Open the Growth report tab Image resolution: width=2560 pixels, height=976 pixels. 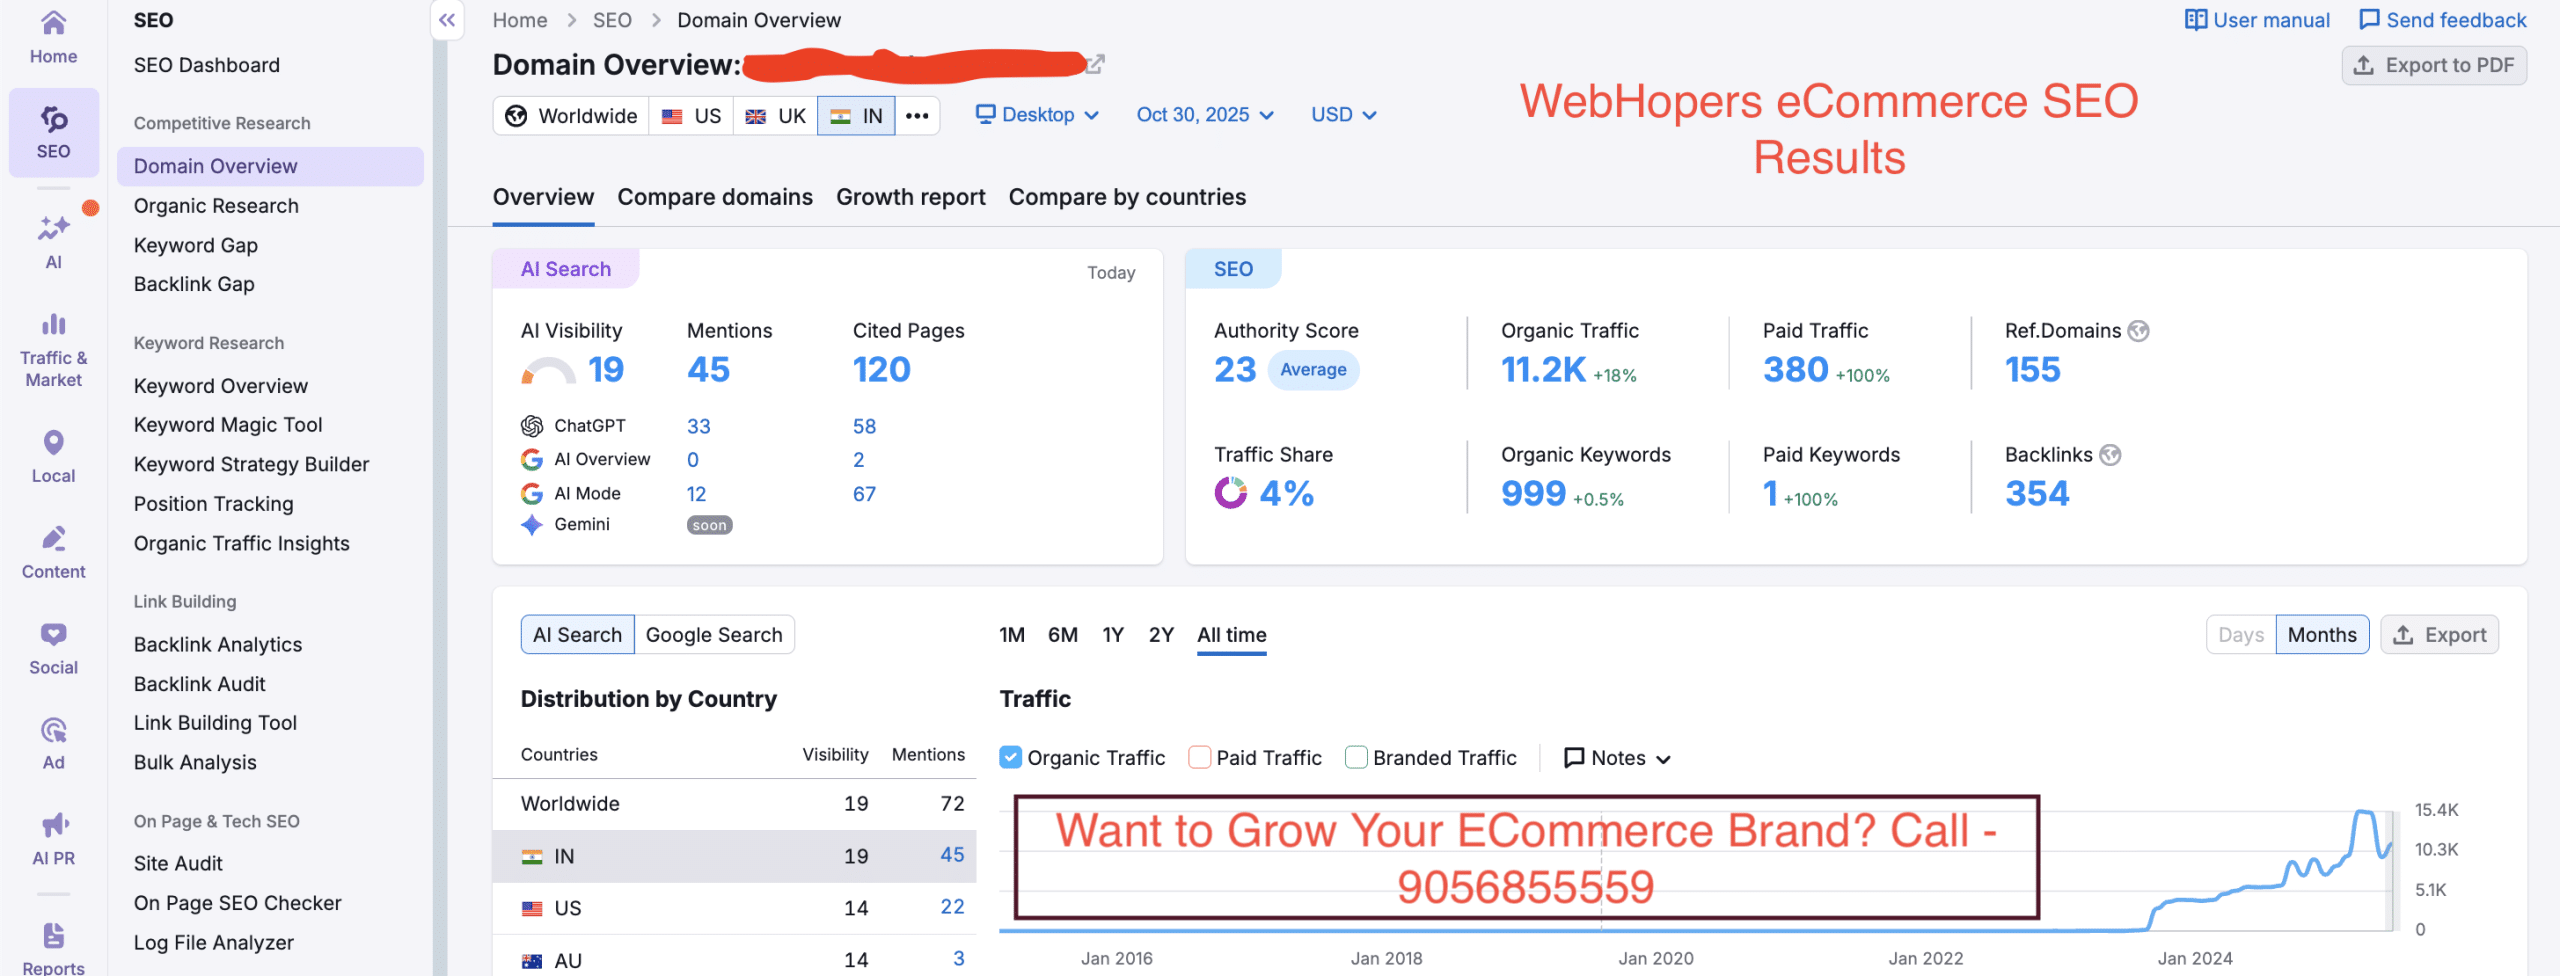click(910, 196)
